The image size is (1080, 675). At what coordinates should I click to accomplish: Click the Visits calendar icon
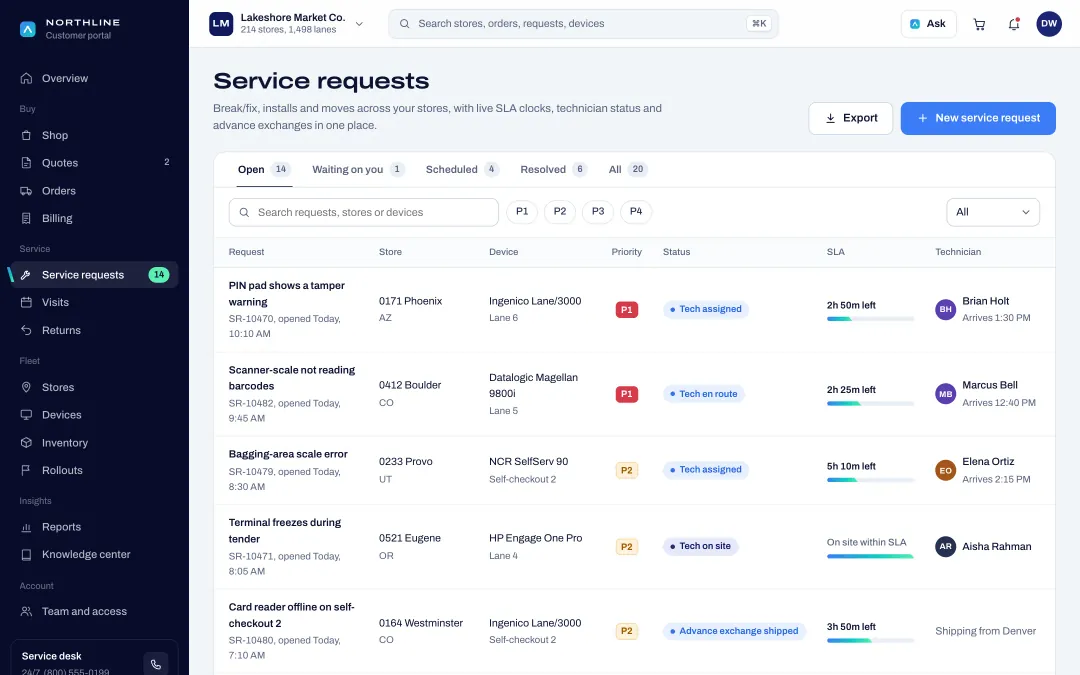[26, 302]
